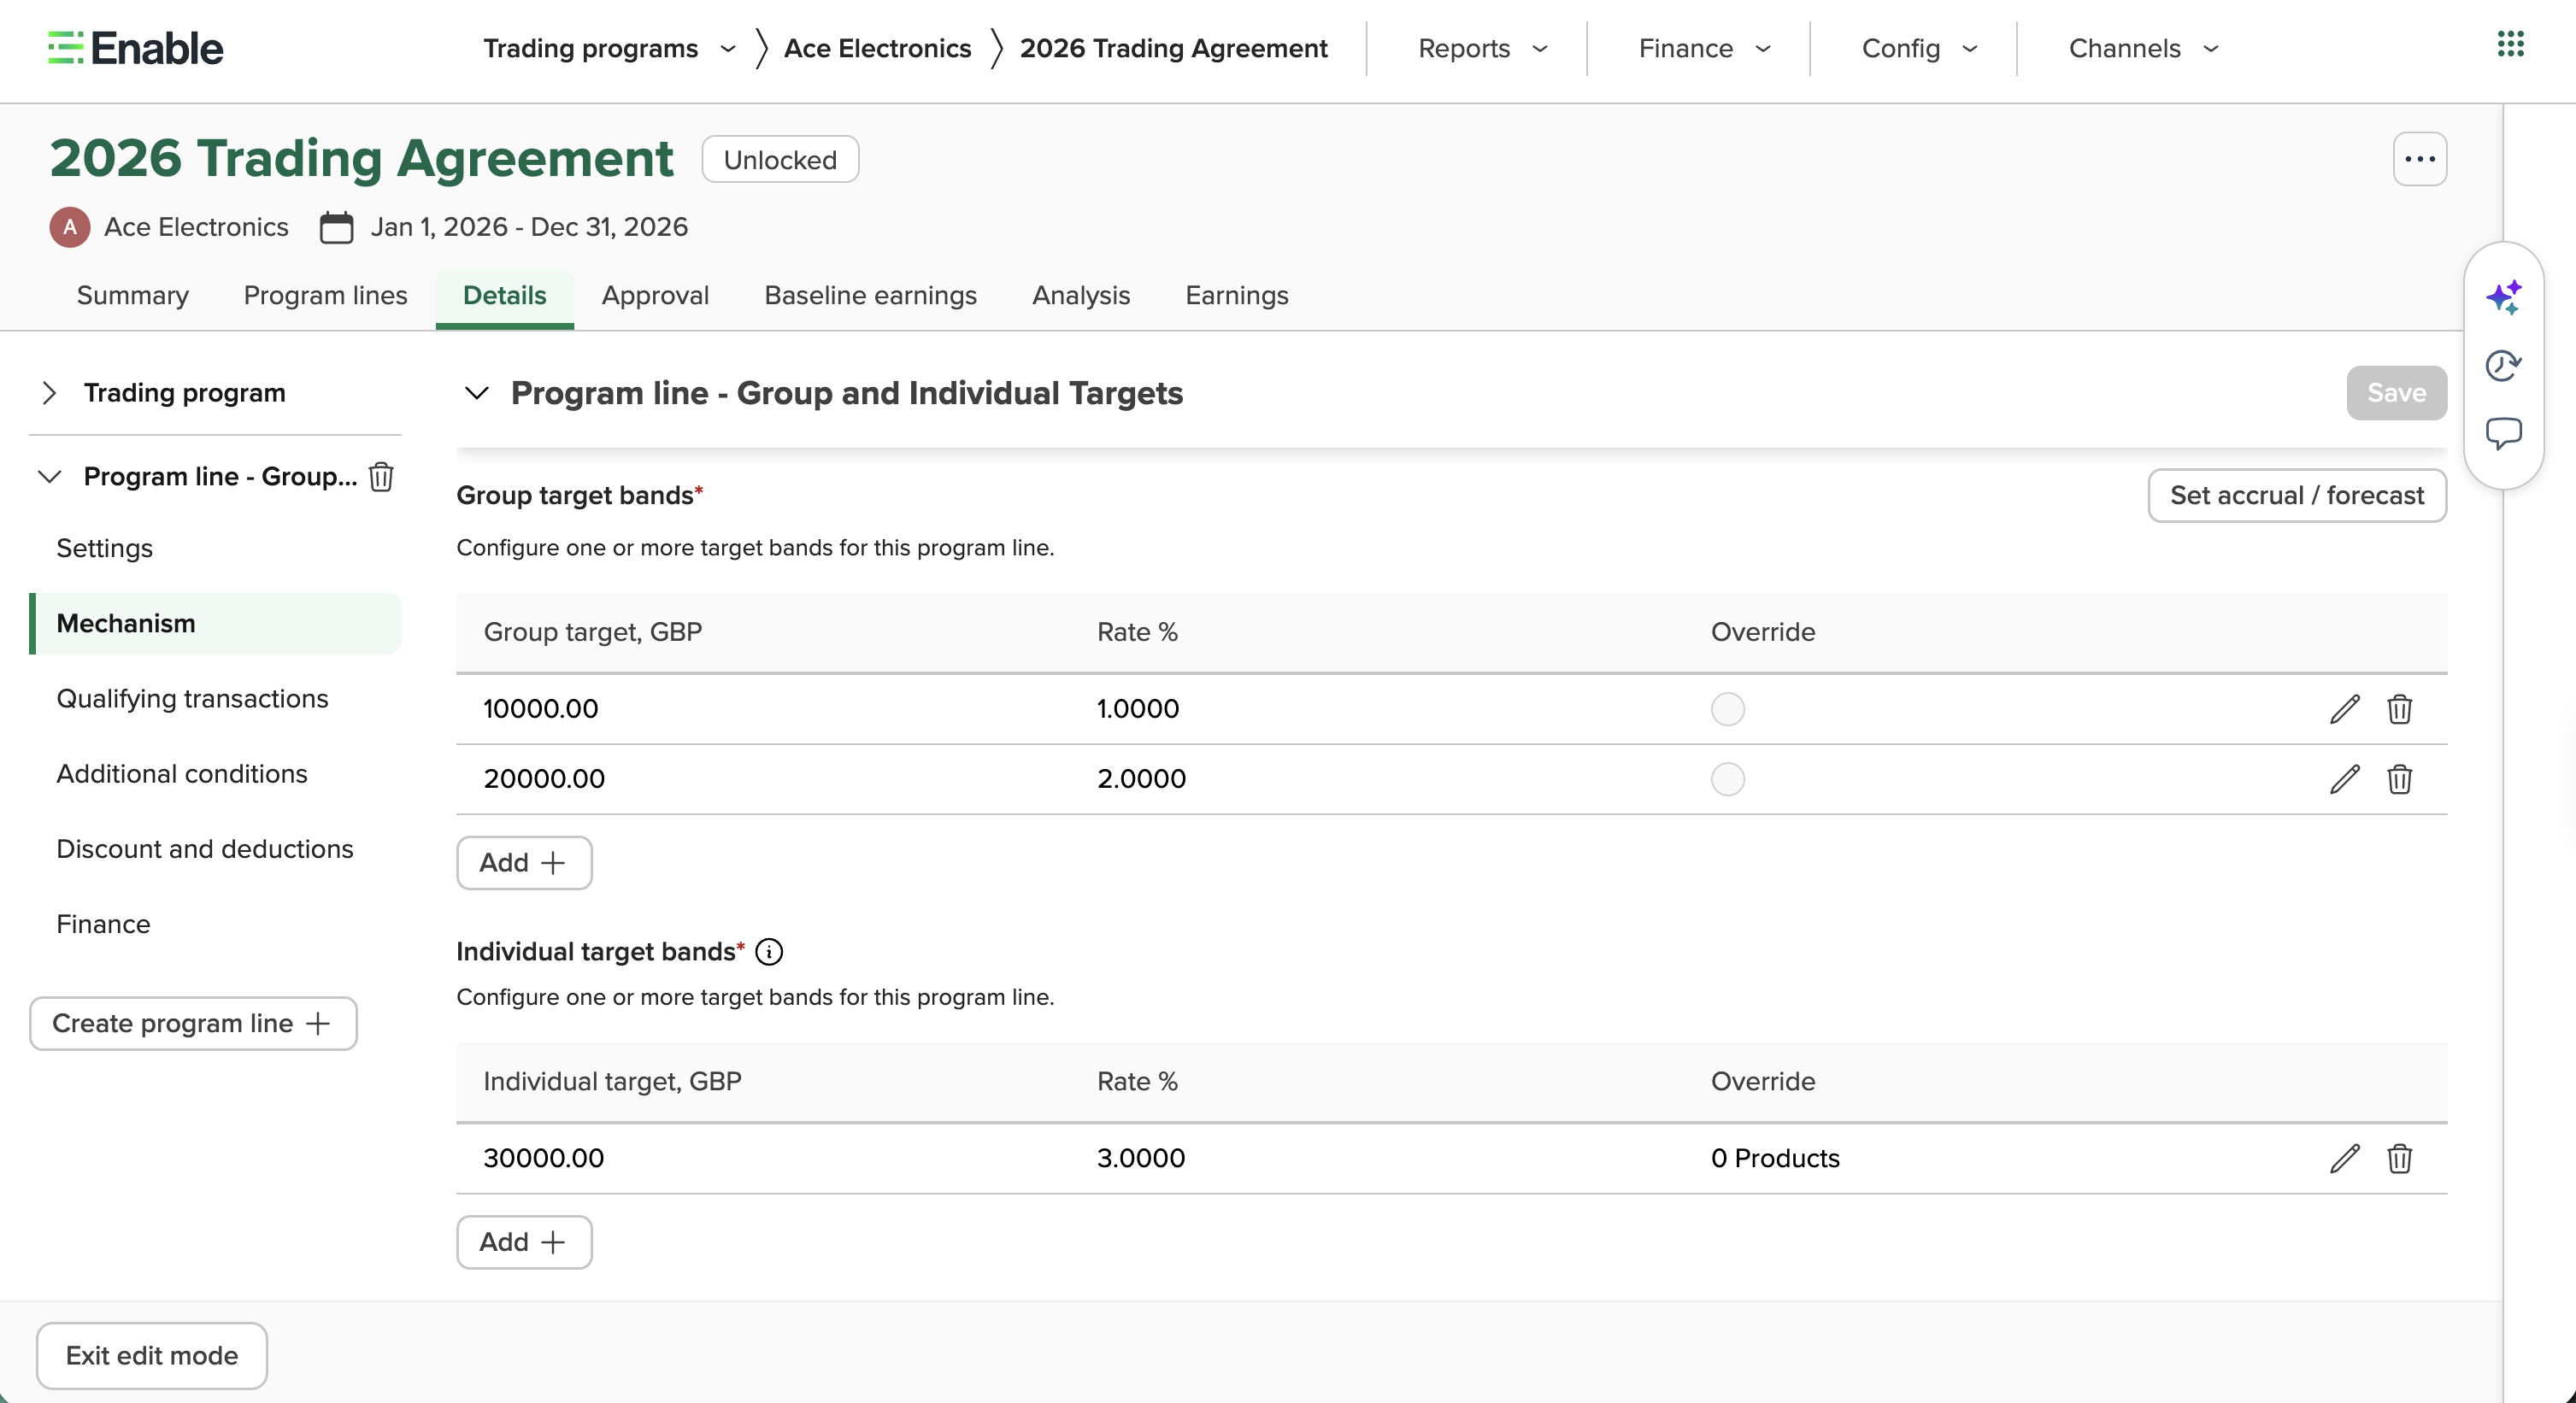Click the Set accrual / forecast button
Viewport: 2576px width, 1403px height.
point(2296,495)
